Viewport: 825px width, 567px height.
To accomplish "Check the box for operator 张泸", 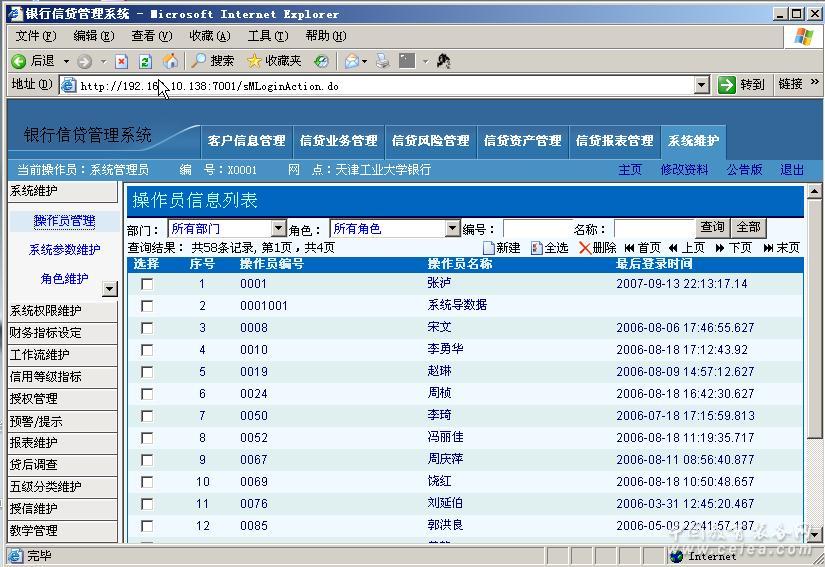I will pyautogui.click(x=147, y=284).
